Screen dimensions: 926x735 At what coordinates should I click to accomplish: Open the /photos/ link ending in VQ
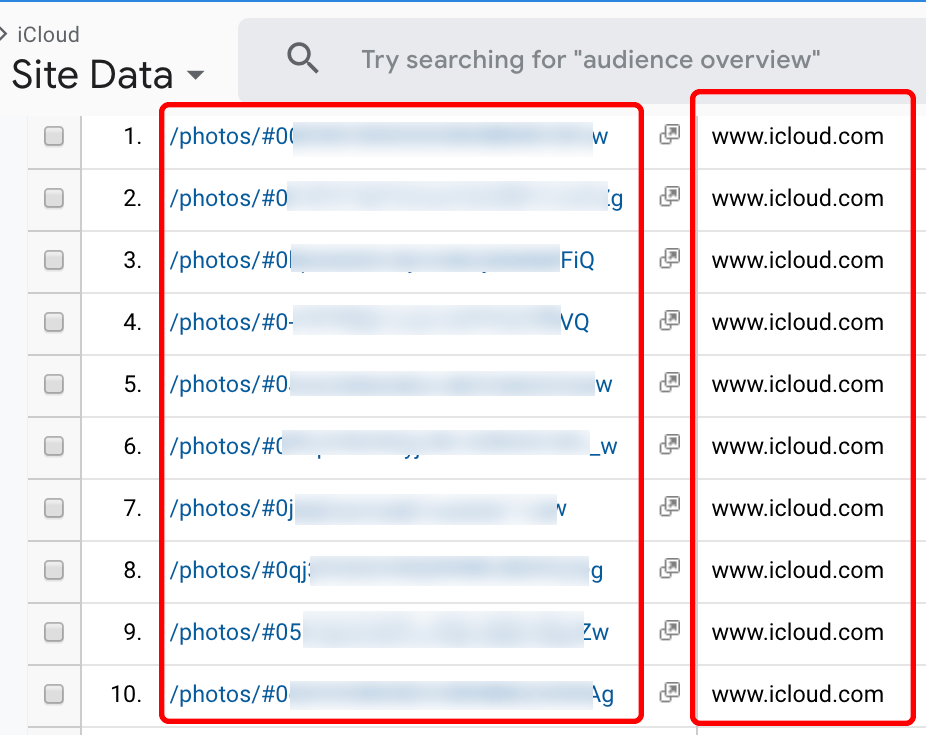(379, 323)
